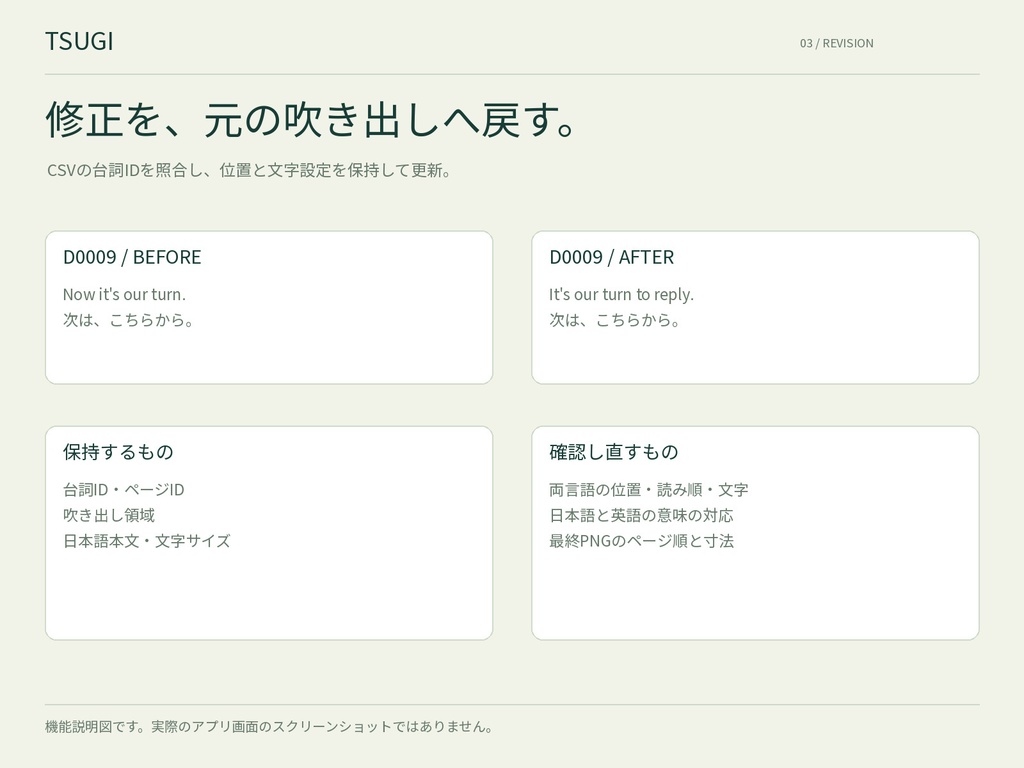1024x768 pixels.
Task: Click the "D0009 / AFTER" card title
Action: click(611, 257)
